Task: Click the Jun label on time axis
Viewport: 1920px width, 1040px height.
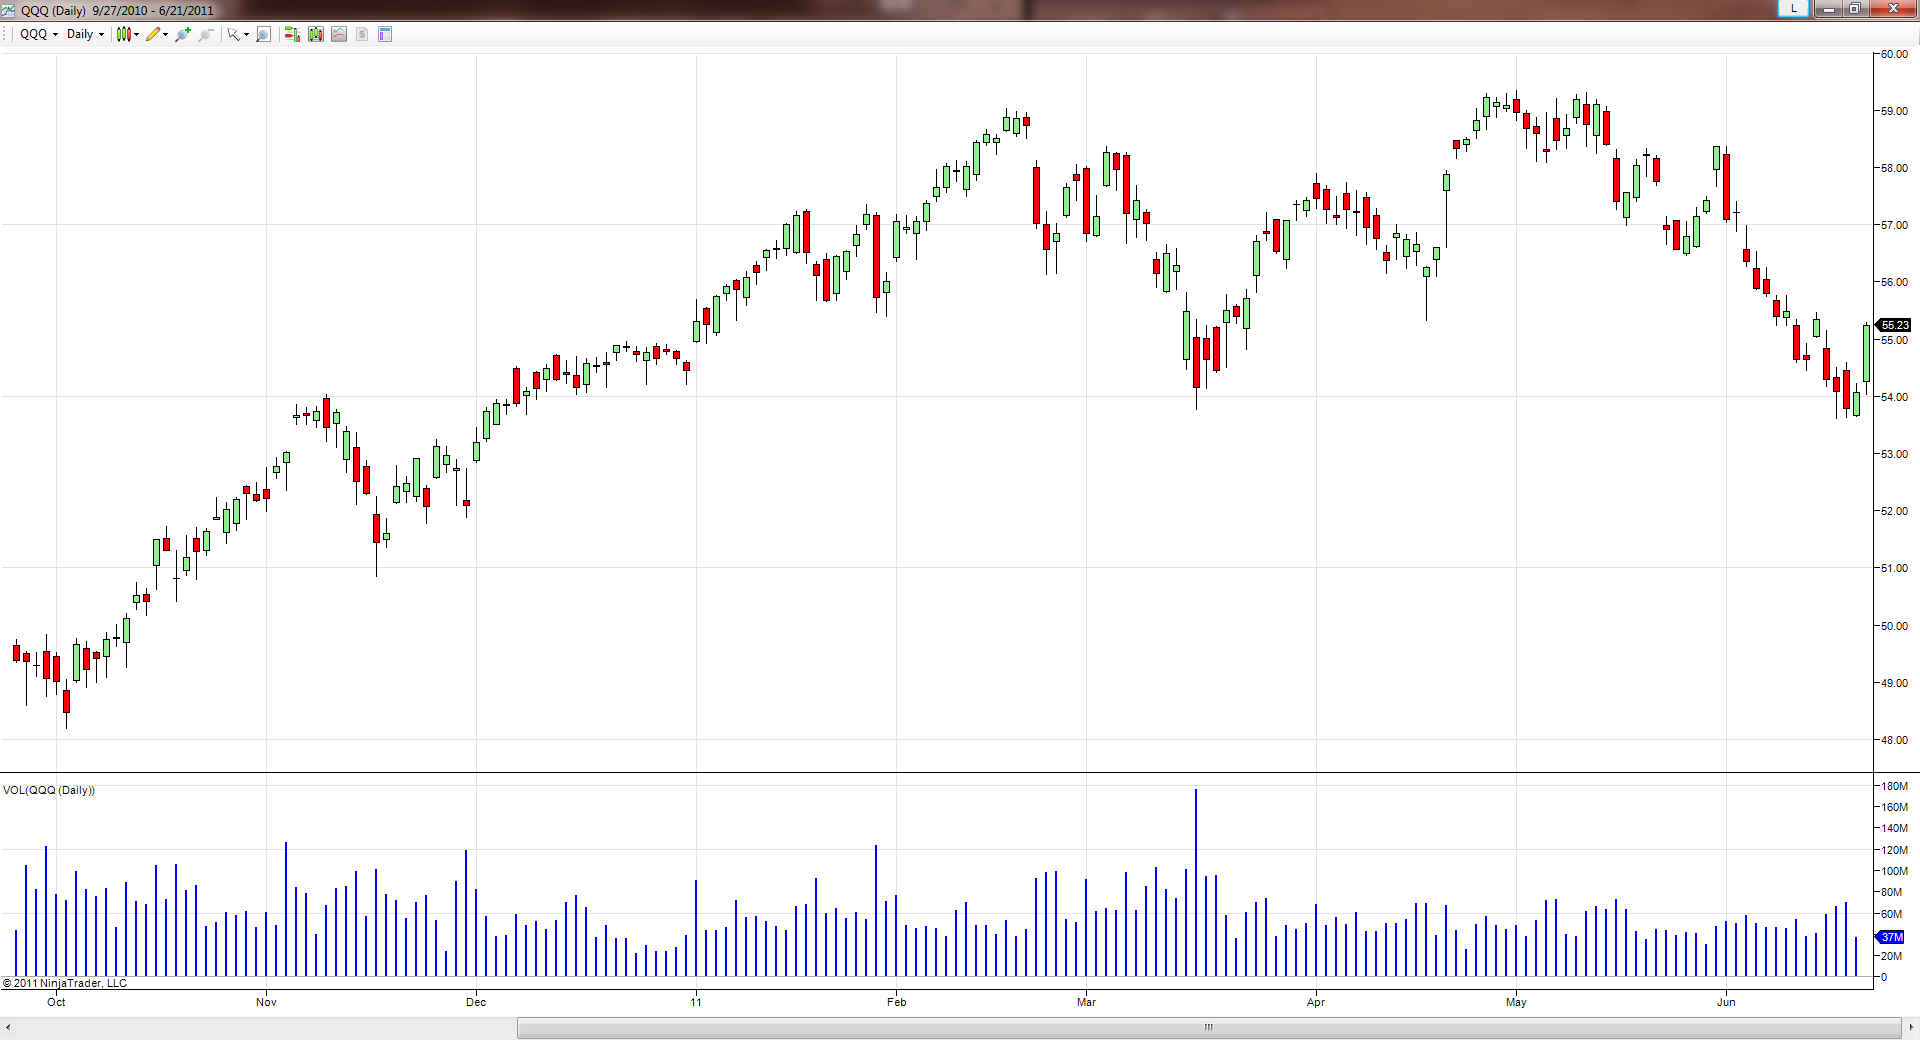Action: click(x=1726, y=1002)
